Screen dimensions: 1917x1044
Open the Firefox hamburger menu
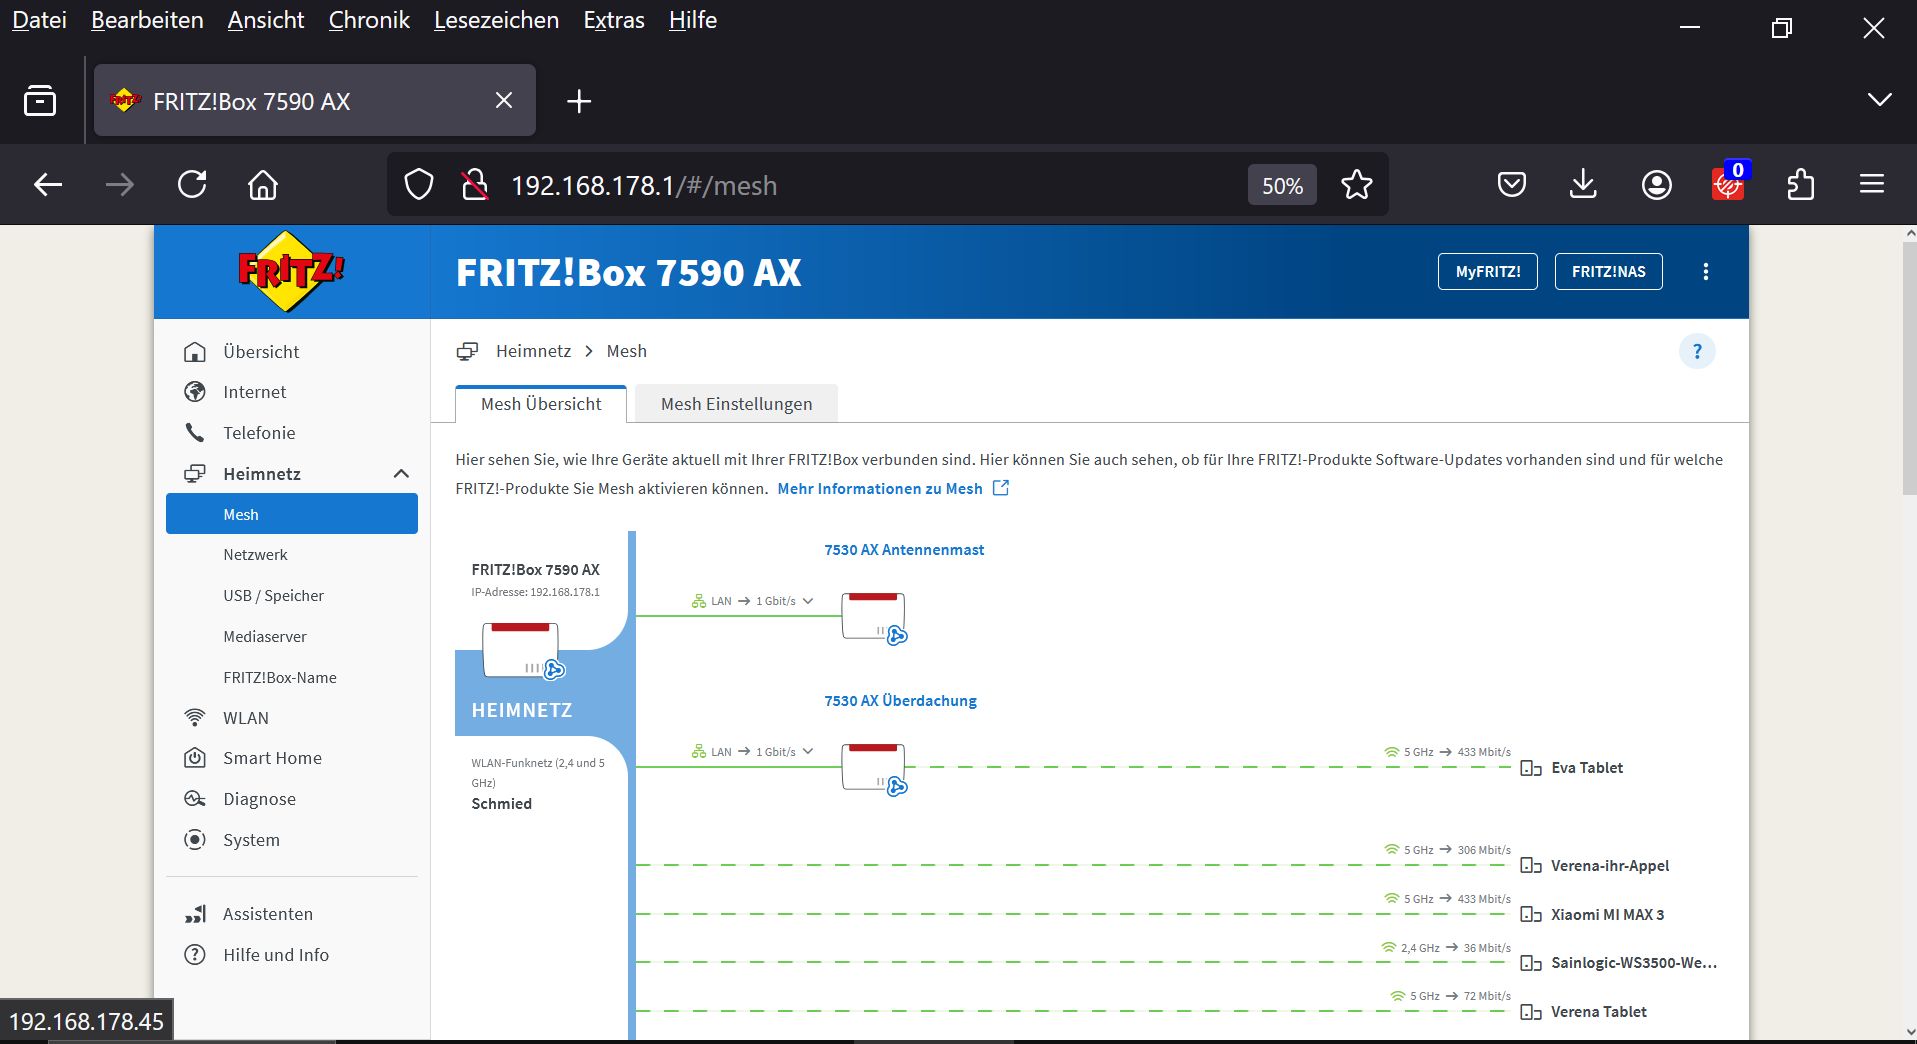click(x=1872, y=185)
